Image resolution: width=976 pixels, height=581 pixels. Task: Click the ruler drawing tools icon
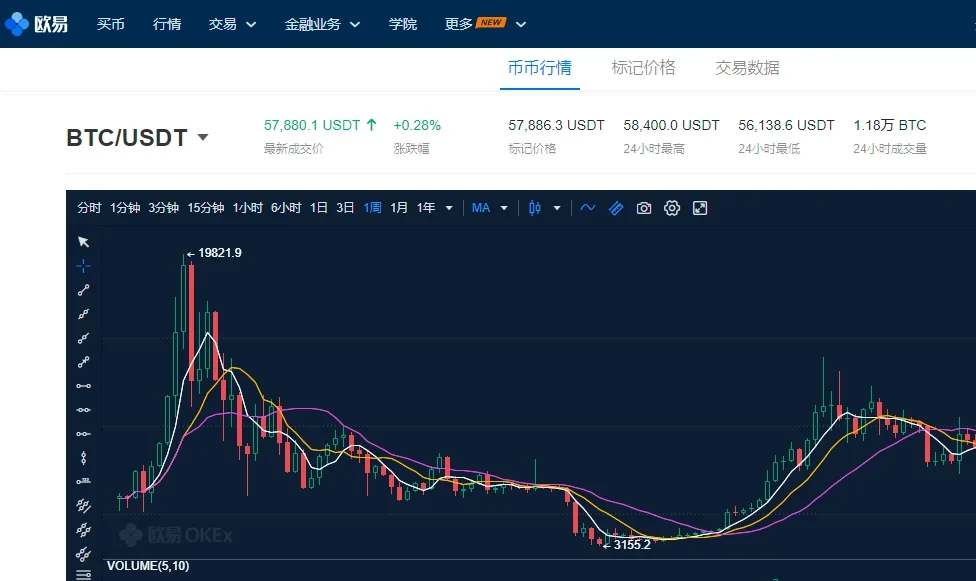616,208
